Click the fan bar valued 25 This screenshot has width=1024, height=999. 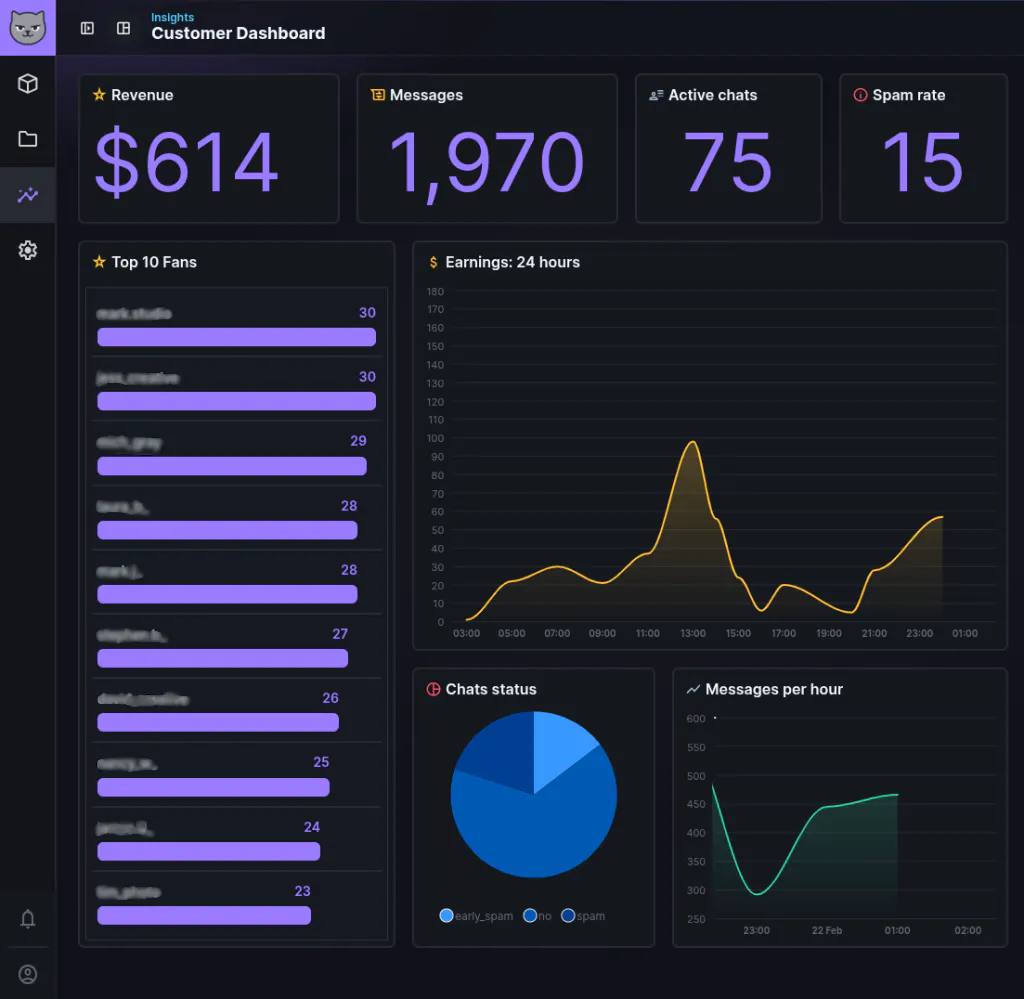click(x=214, y=787)
